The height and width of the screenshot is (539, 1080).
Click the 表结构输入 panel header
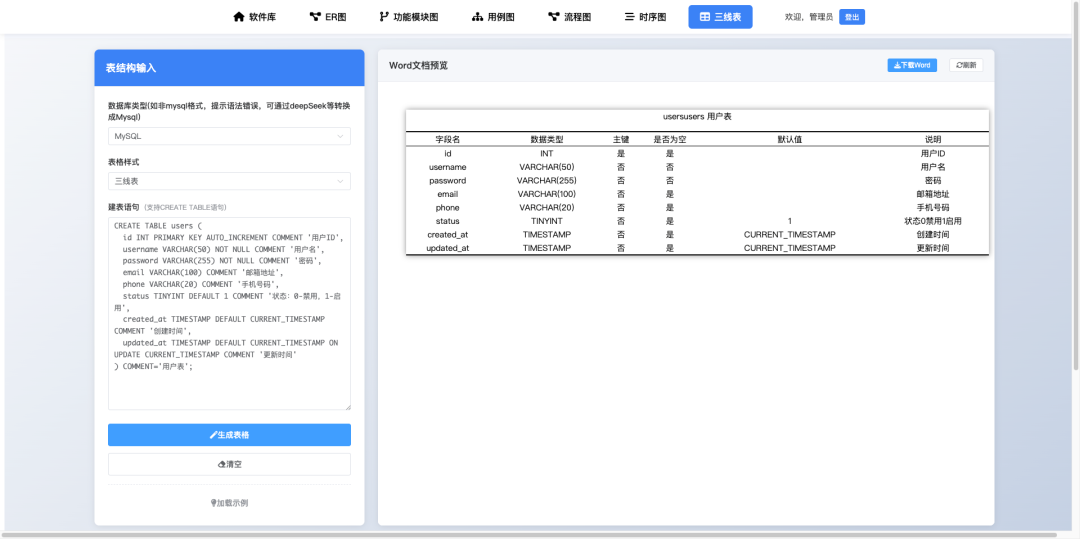pyautogui.click(x=229, y=68)
